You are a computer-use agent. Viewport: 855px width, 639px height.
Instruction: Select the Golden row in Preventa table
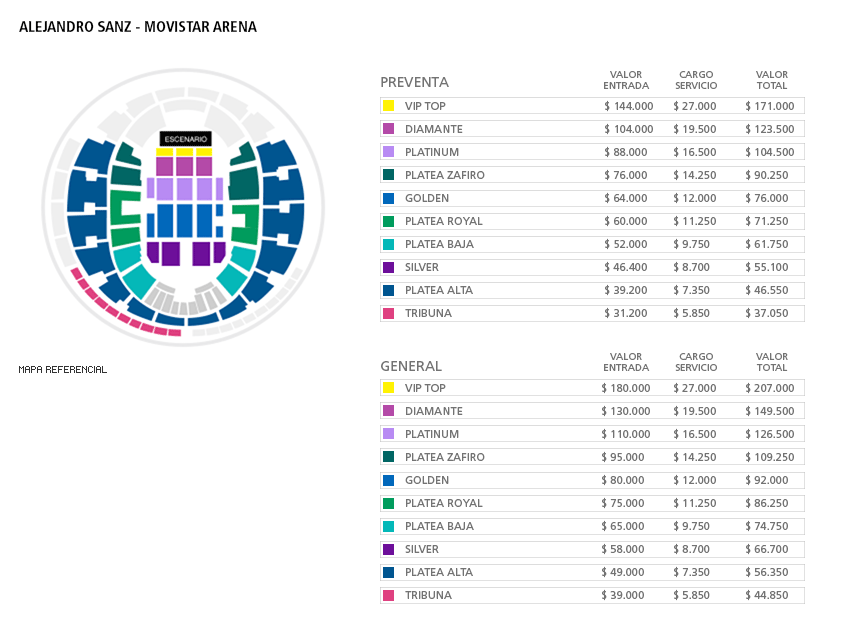[x=592, y=198]
